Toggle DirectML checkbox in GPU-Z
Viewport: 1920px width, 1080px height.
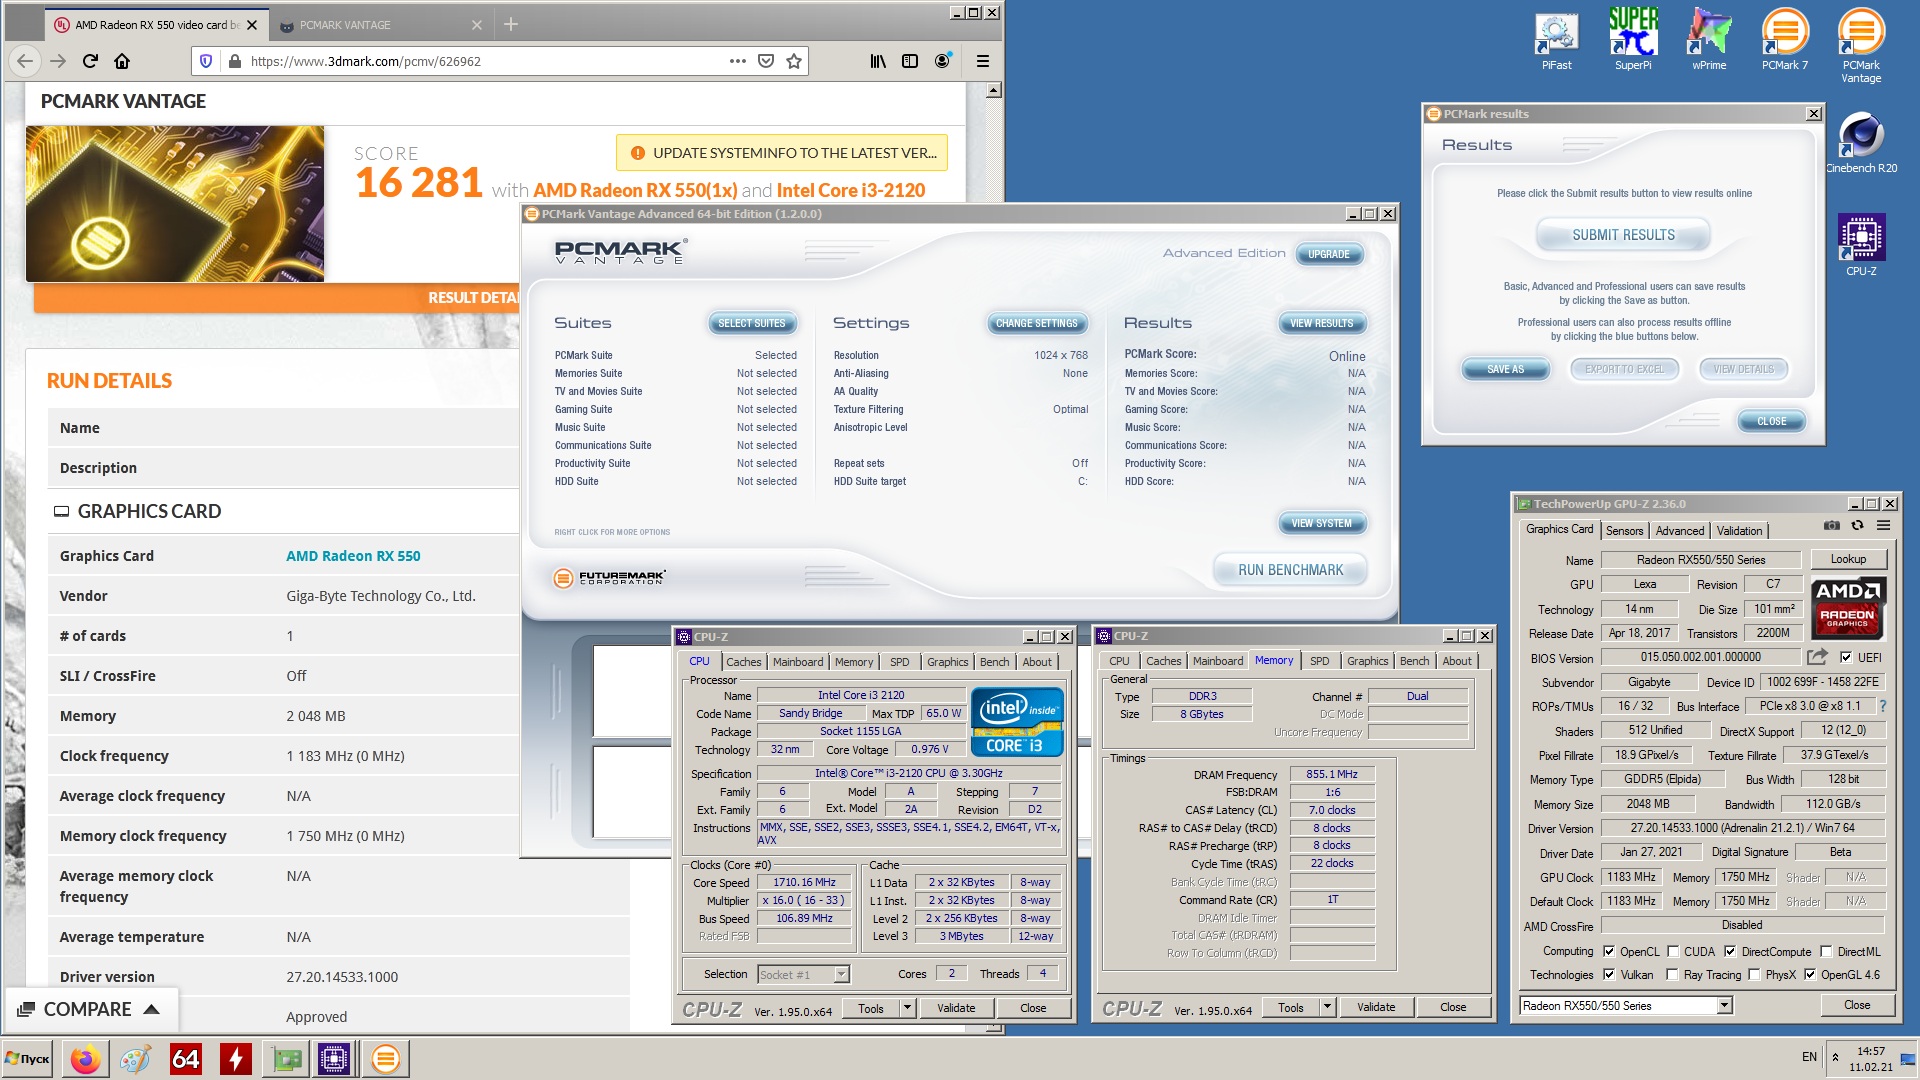point(1826,951)
